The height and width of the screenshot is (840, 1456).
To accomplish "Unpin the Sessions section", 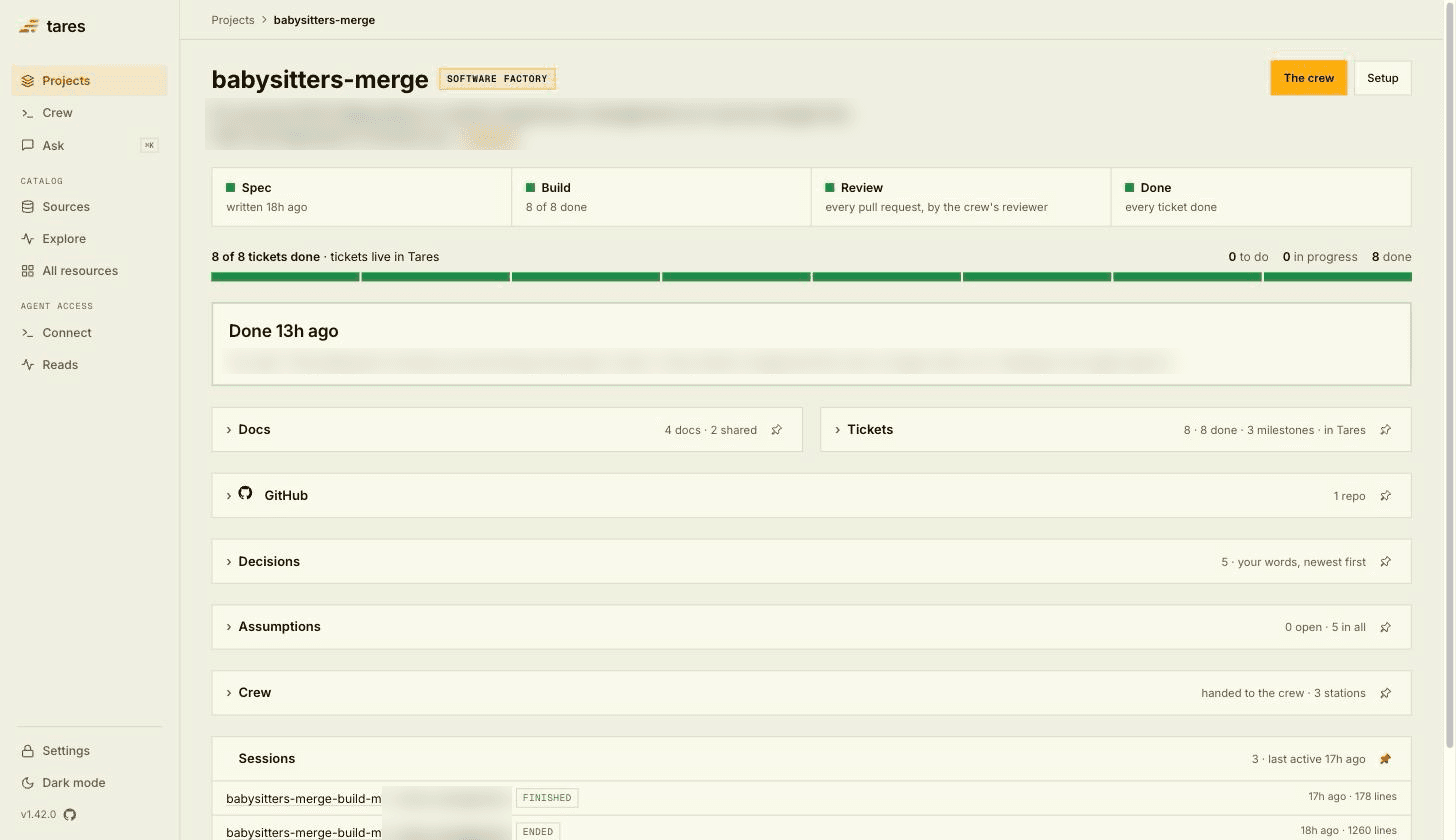I will (x=1386, y=759).
